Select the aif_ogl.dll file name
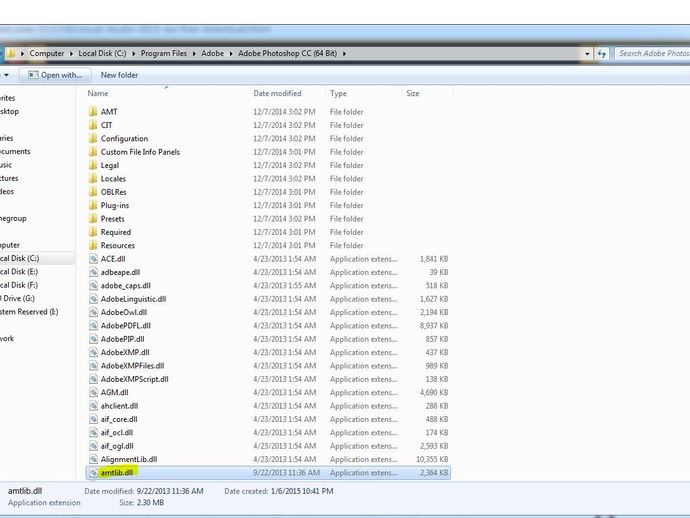 [117, 446]
